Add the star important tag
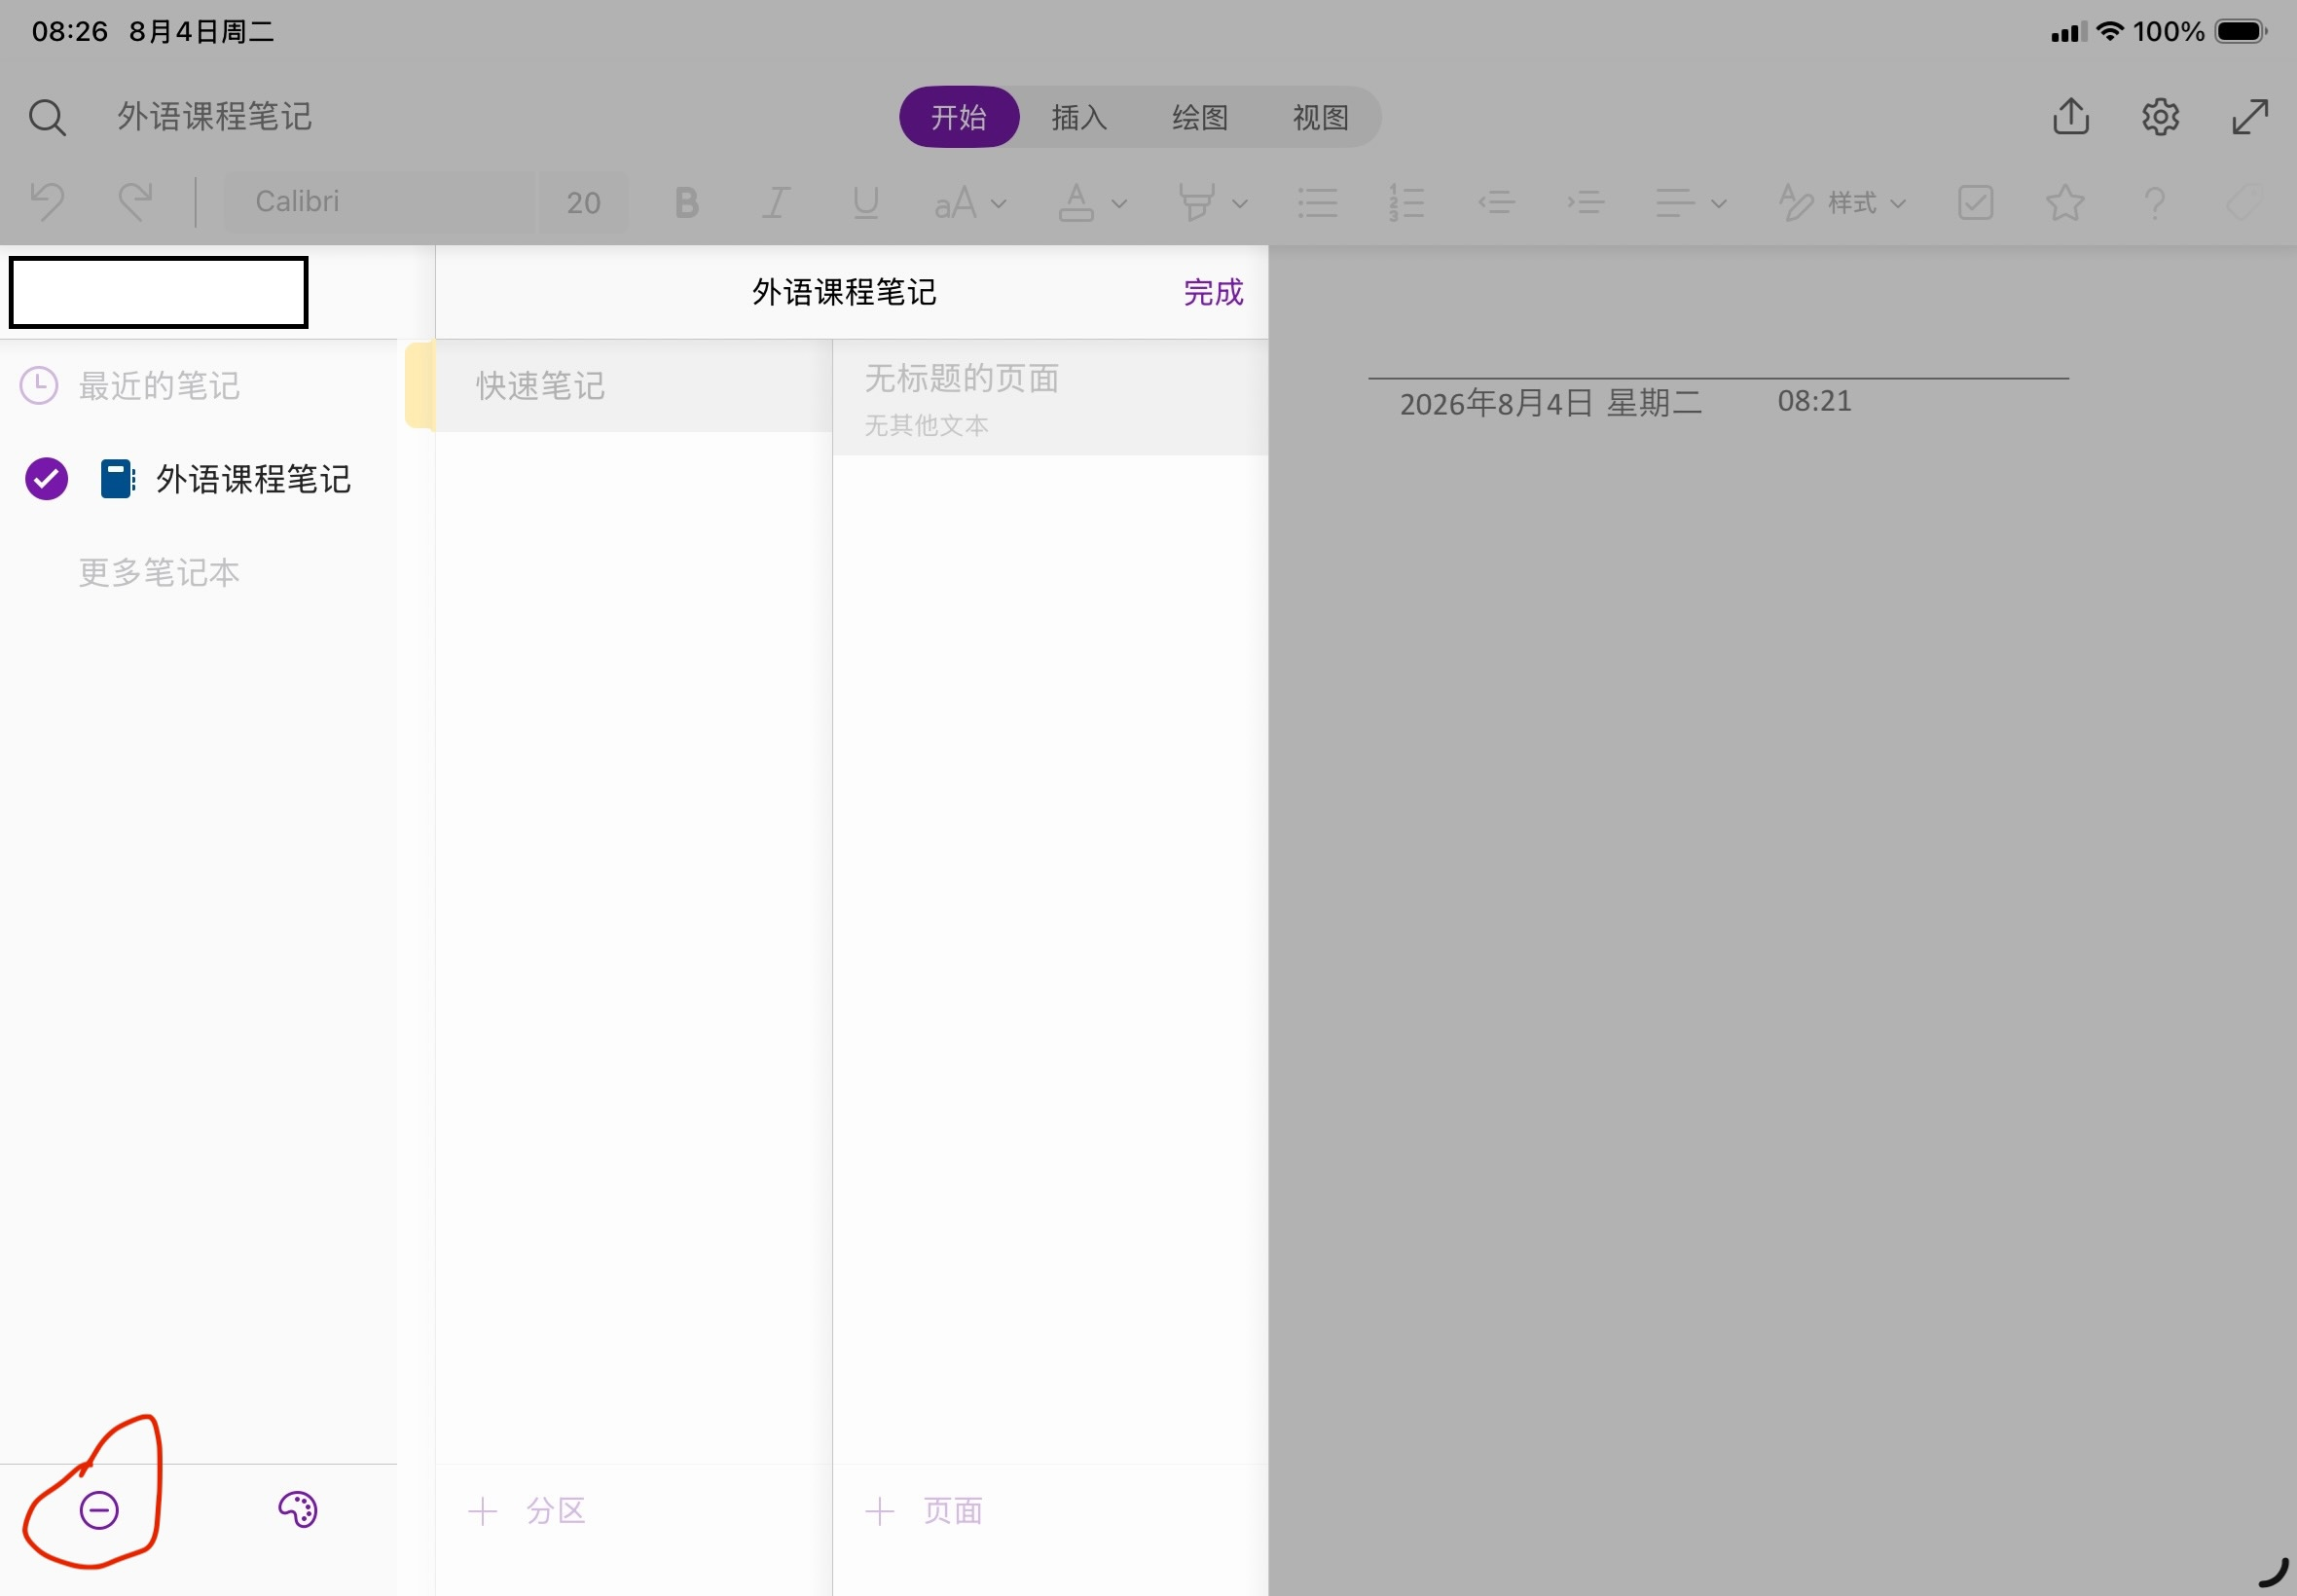2297x1596 pixels. pyautogui.click(x=2065, y=203)
